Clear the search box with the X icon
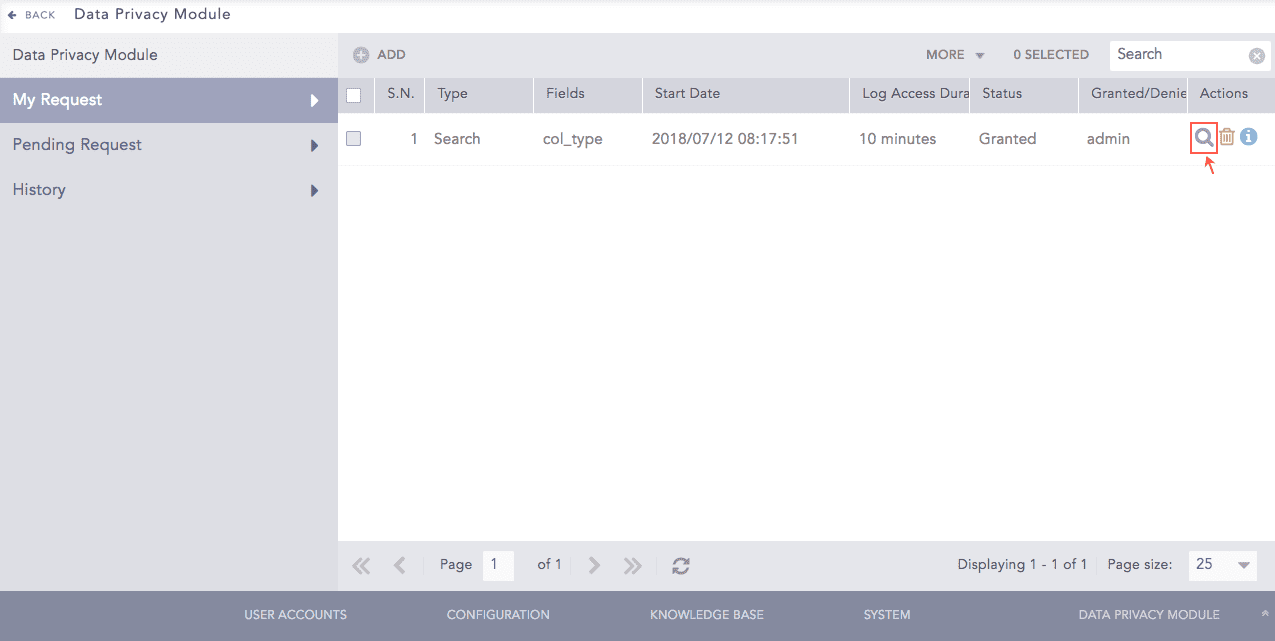 pyautogui.click(x=1257, y=56)
